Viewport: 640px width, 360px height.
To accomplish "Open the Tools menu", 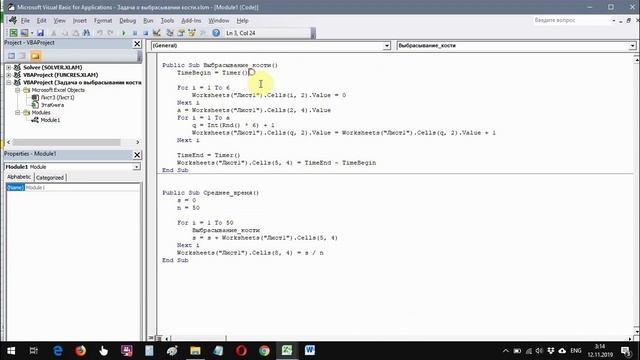I will tap(167, 20).
